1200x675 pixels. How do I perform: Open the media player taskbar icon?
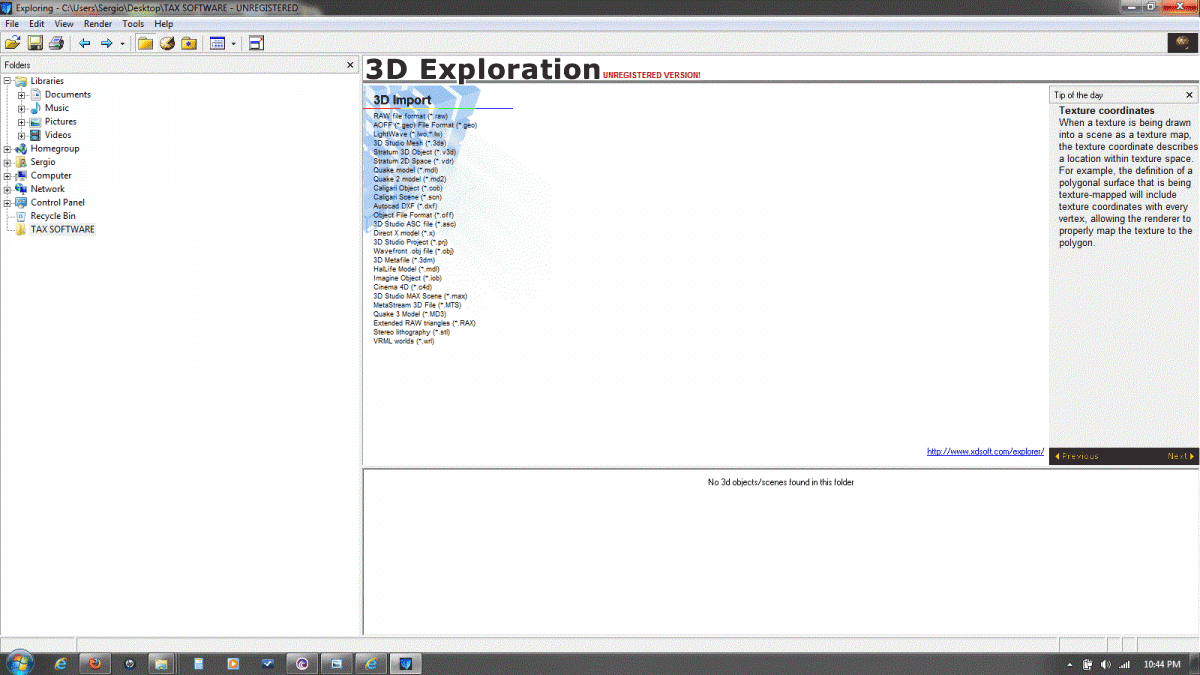(x=233, y=664)
